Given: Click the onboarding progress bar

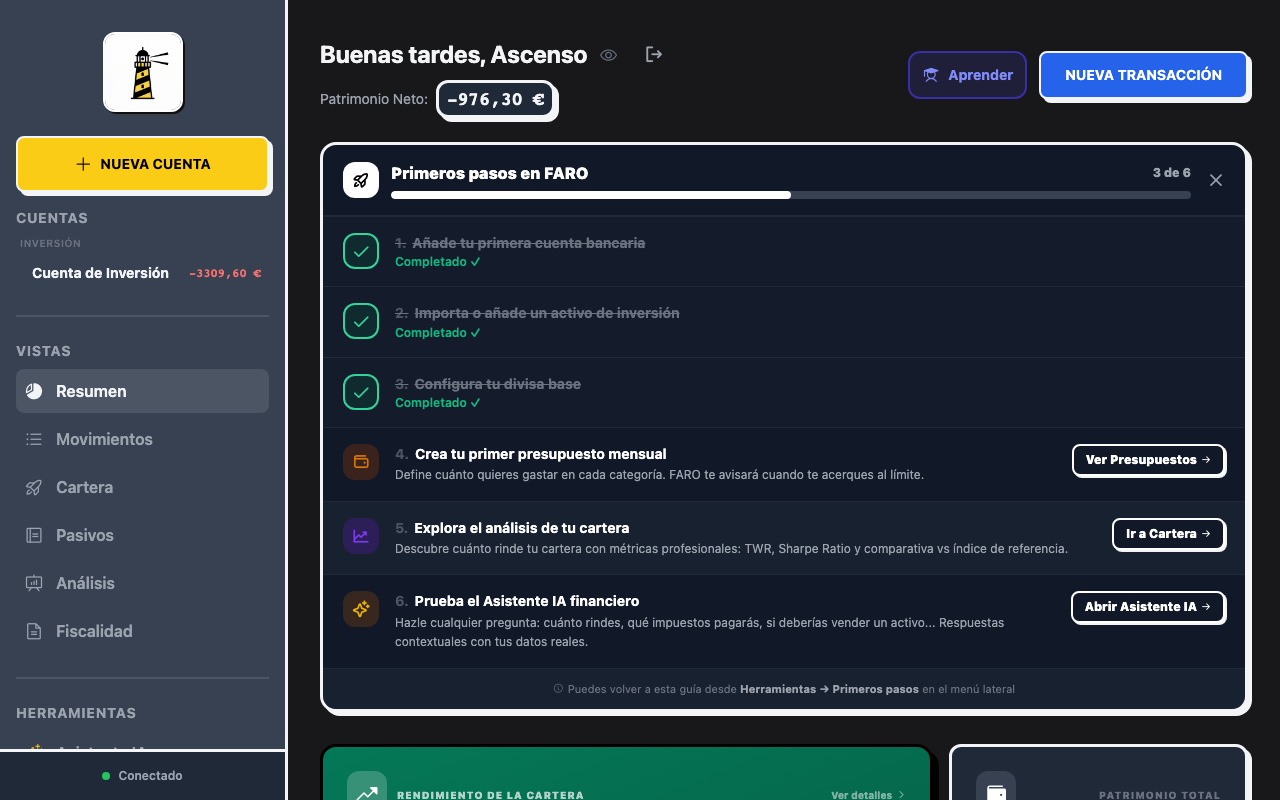Looking at the screenshot, I should tap(791, 195).
